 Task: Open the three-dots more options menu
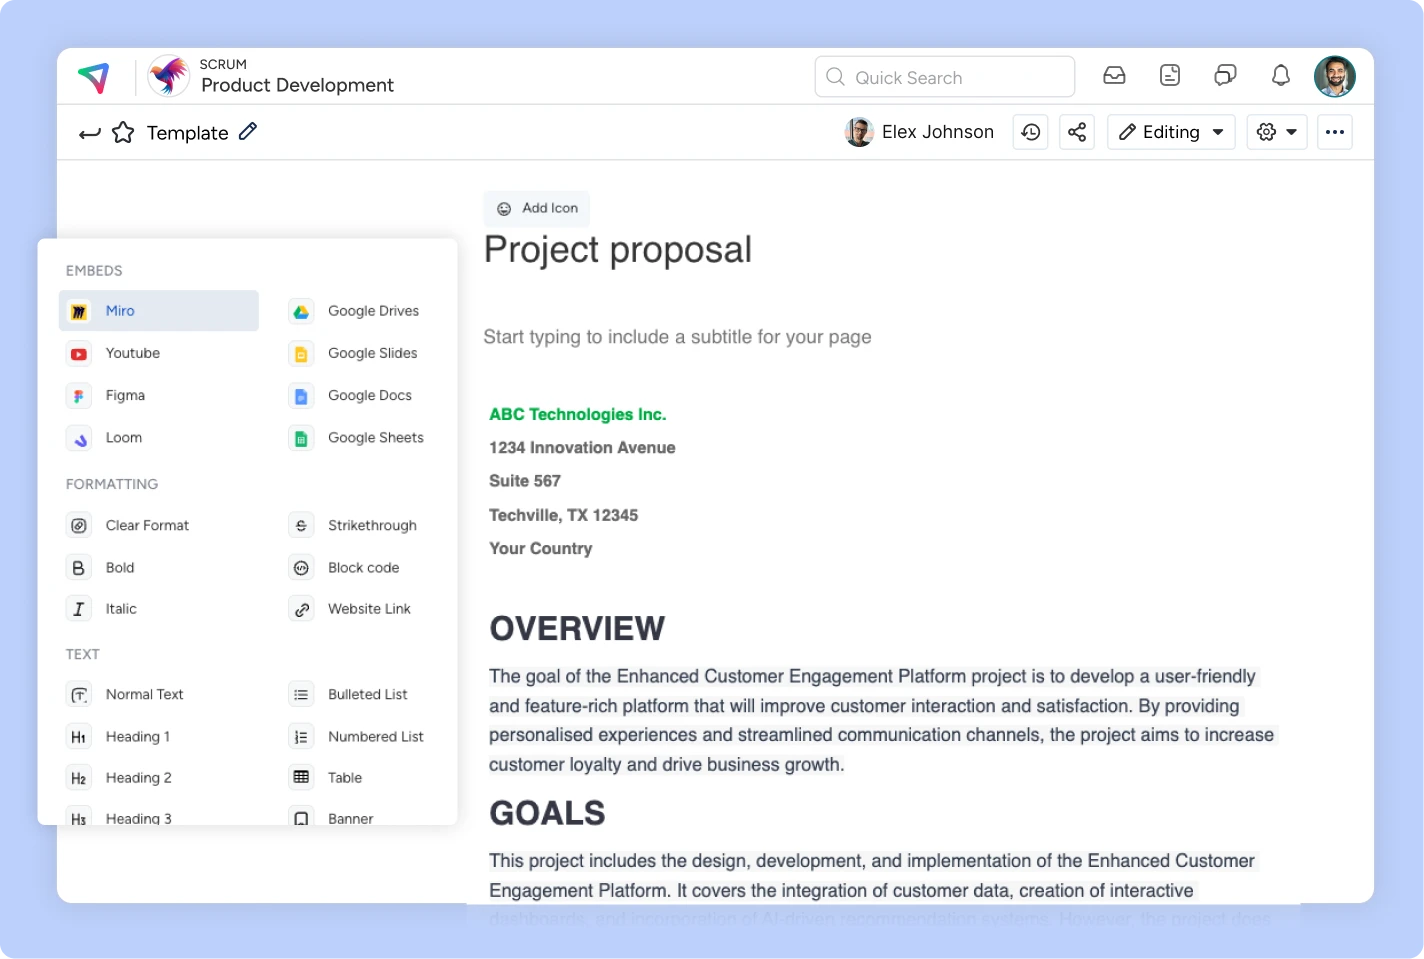1335,132
